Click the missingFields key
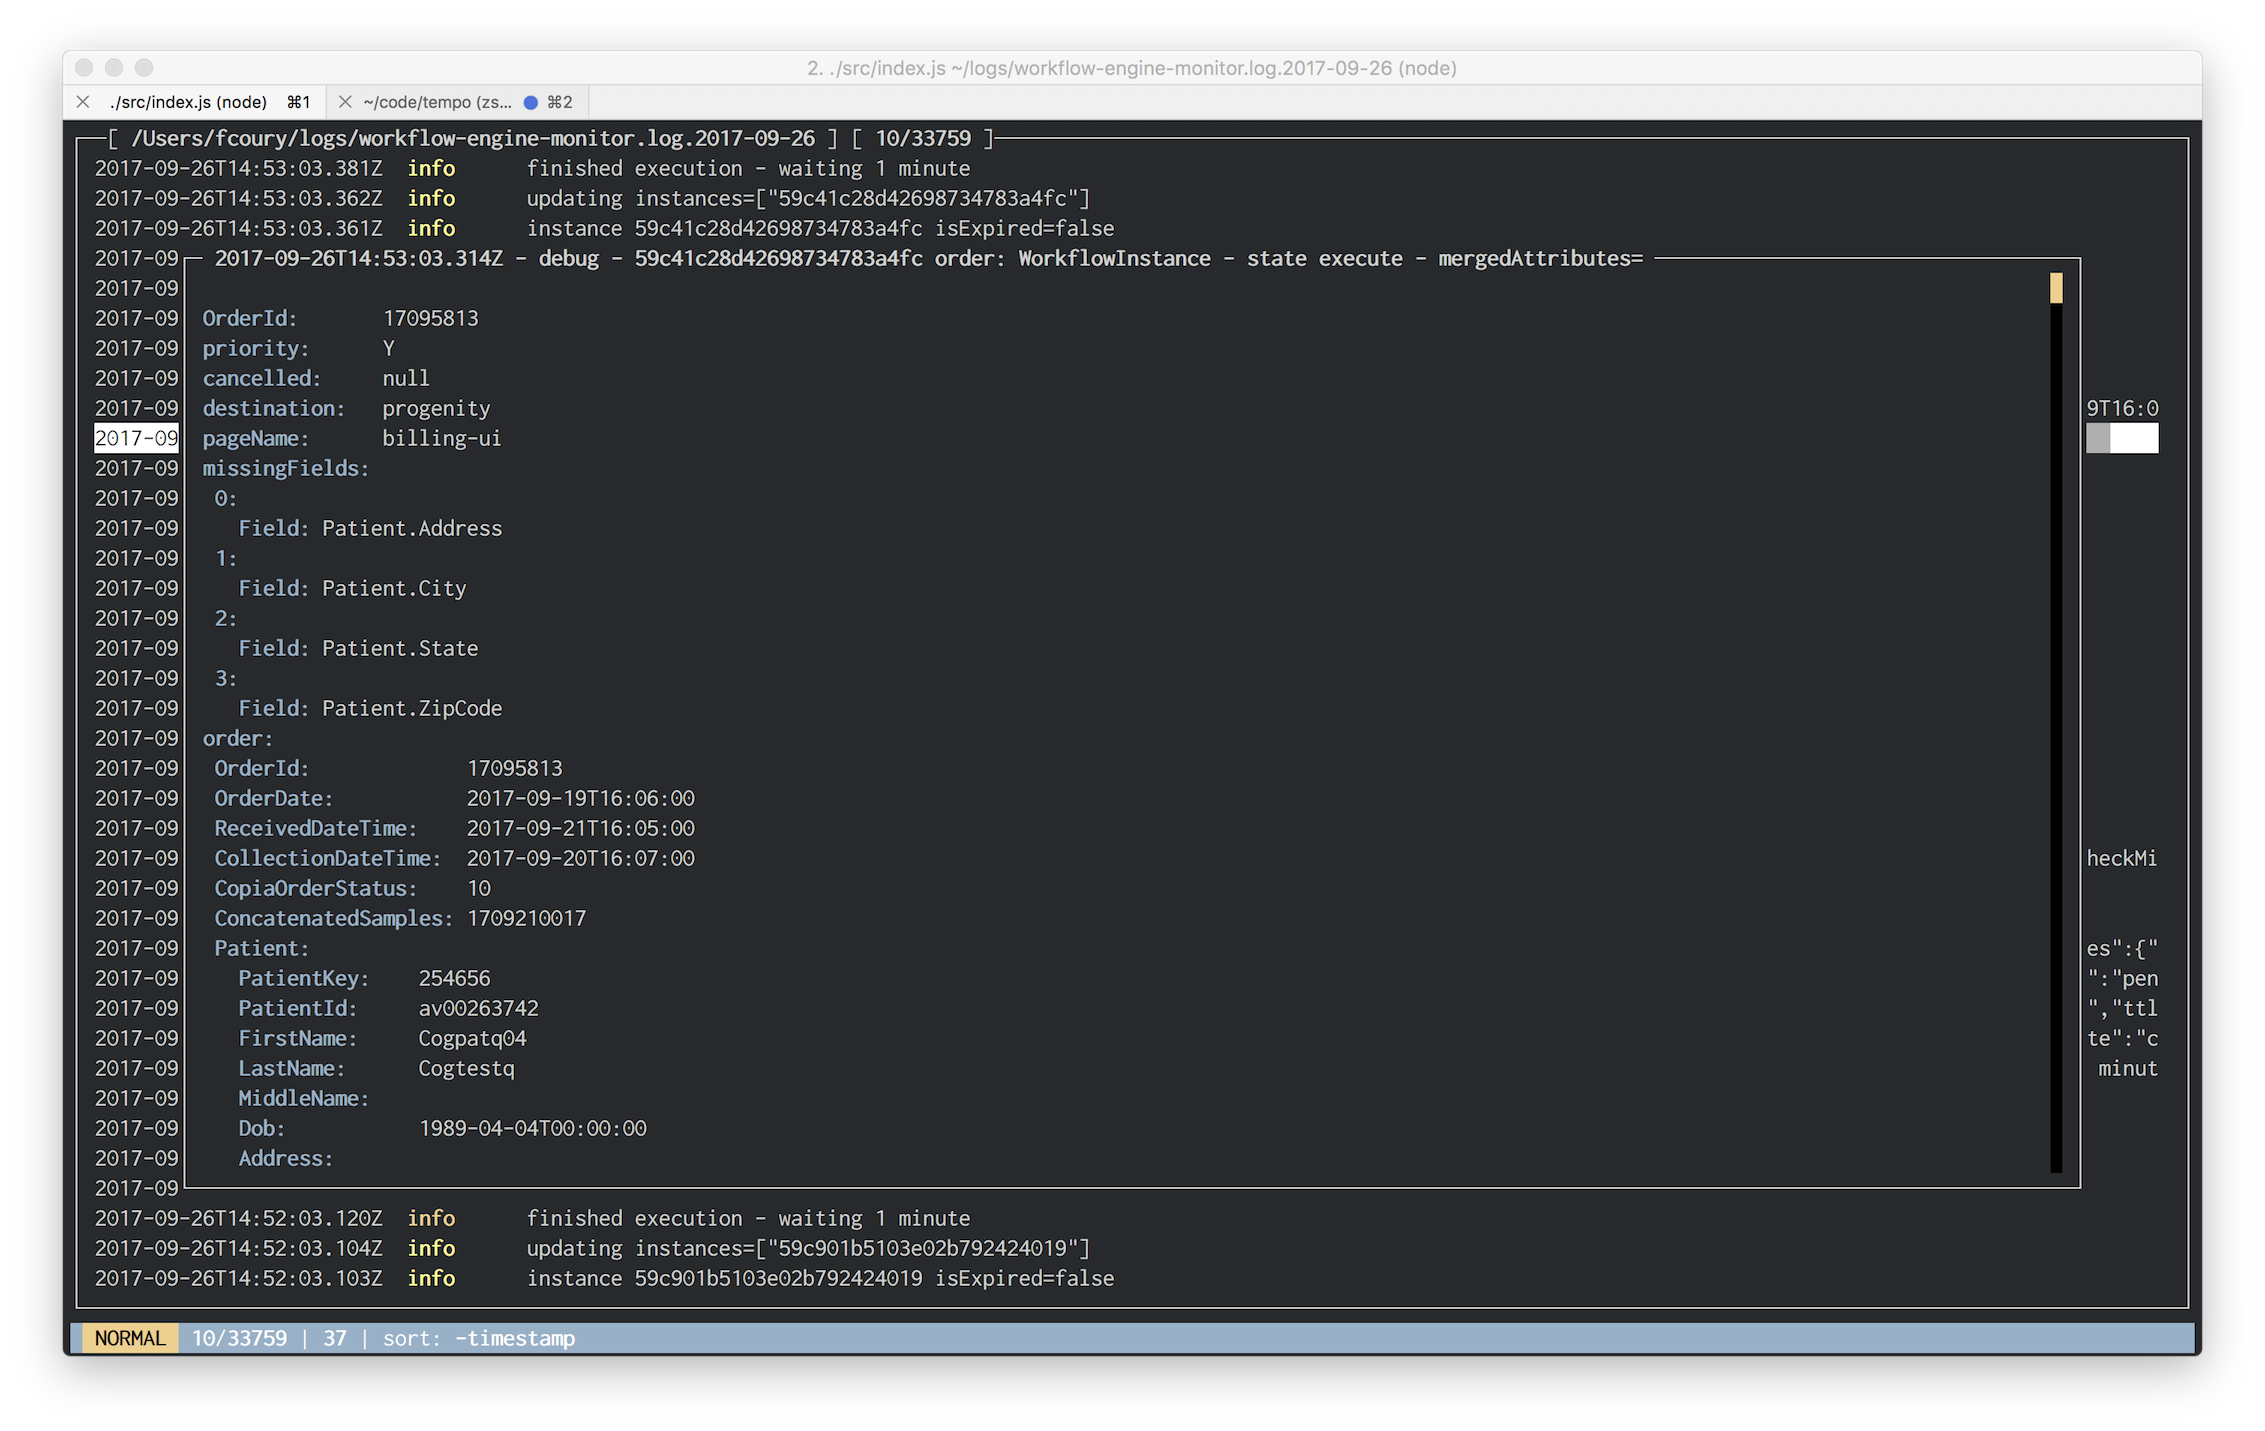 [x=286, y=468]
